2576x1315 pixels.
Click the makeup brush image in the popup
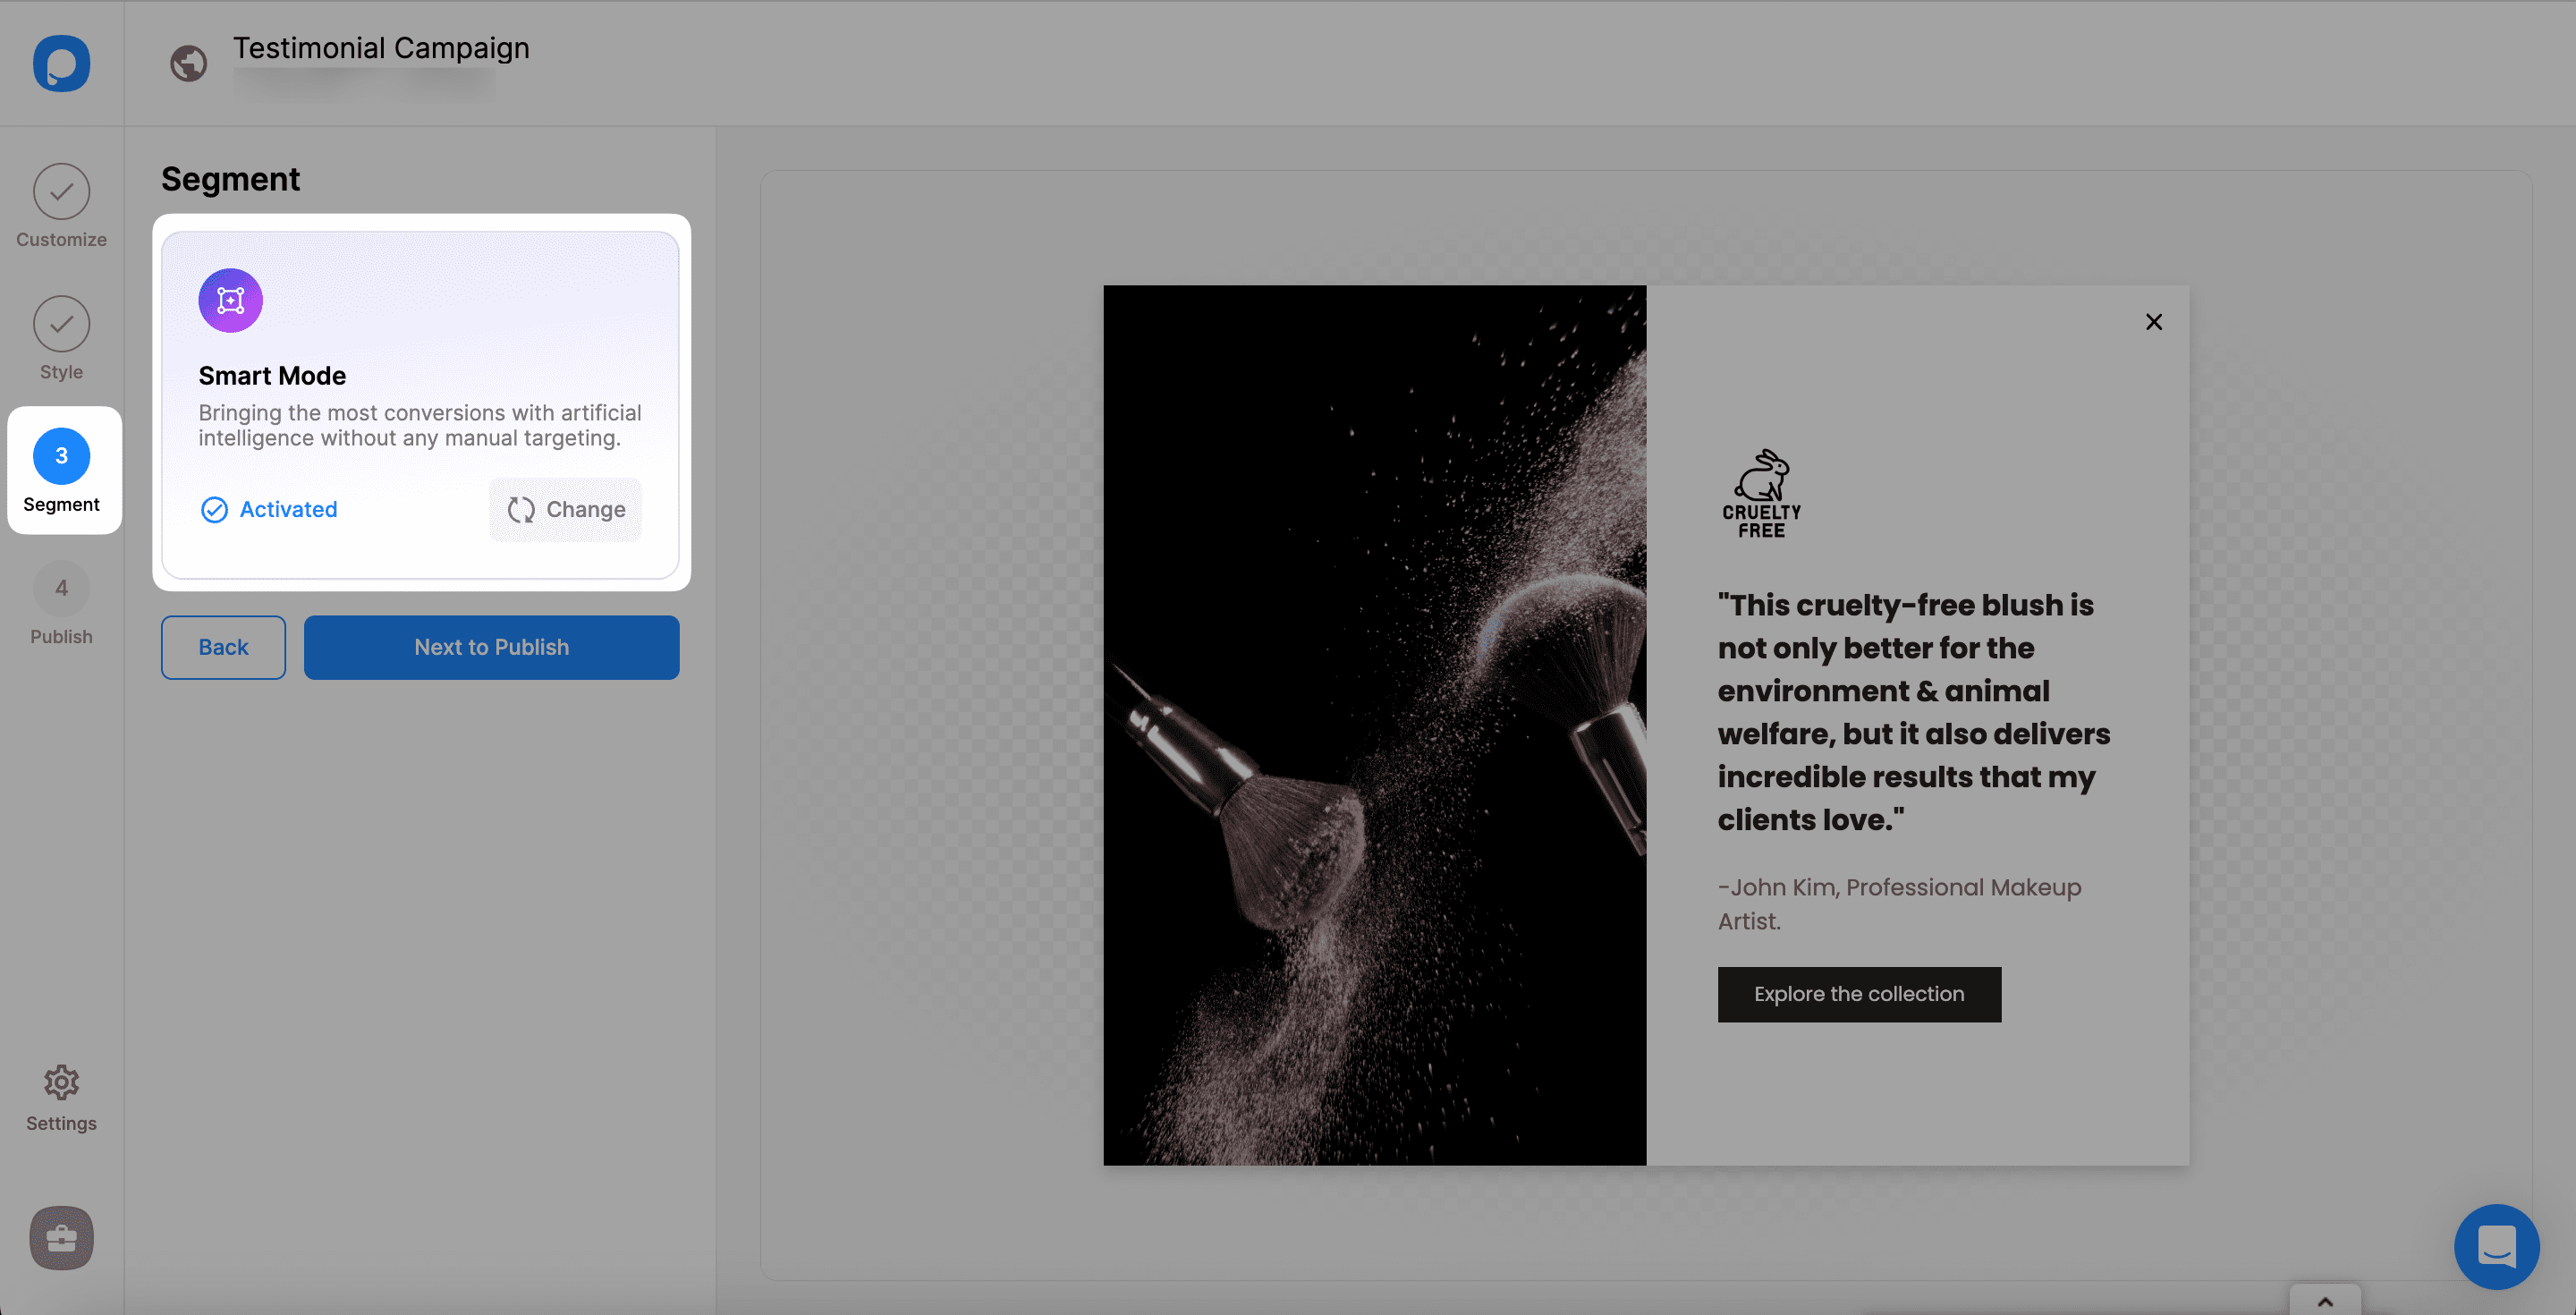[1374, 725]
